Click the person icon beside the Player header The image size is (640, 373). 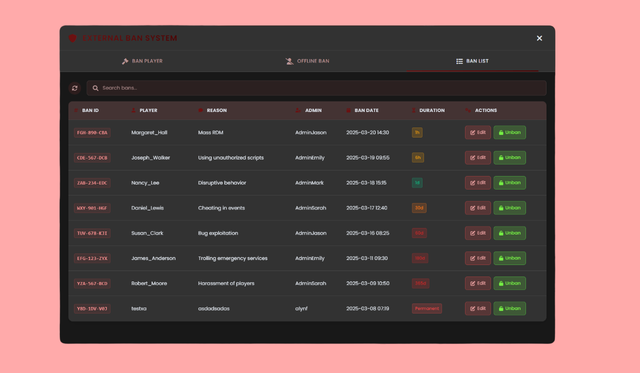point(133,111)
